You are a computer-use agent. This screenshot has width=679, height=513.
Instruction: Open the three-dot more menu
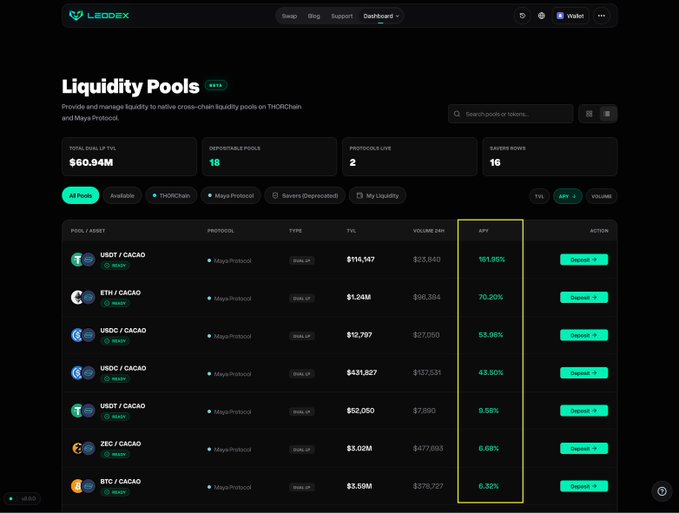click(x=601, y=16)
